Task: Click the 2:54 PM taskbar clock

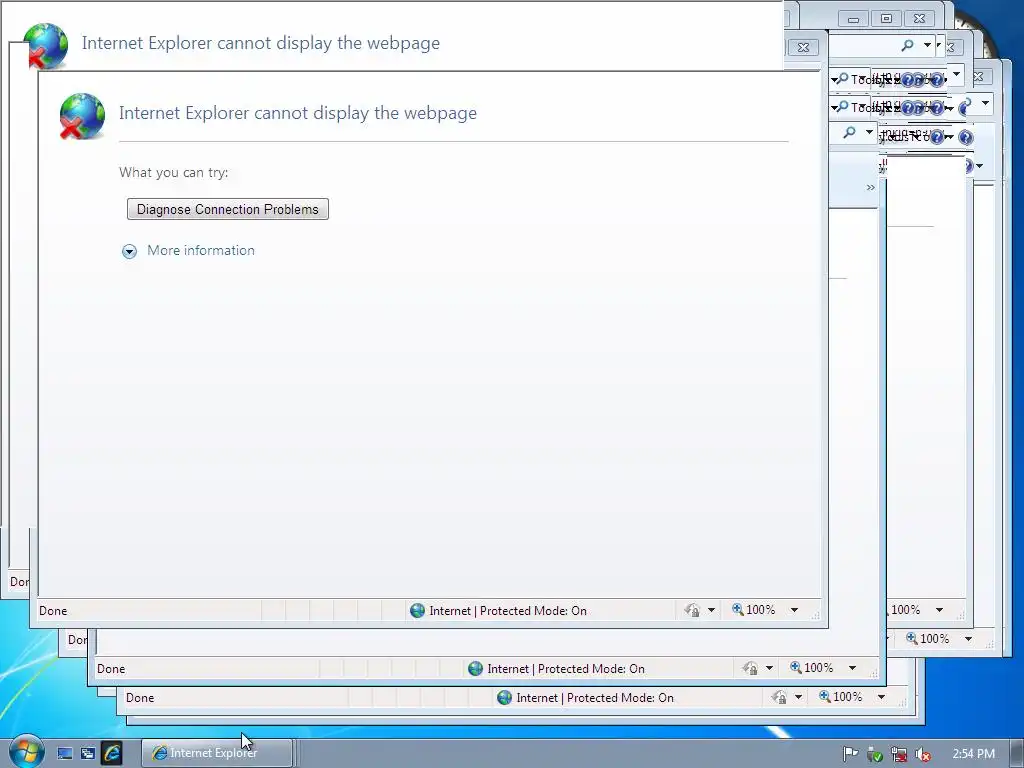Action: coord(973,754)
